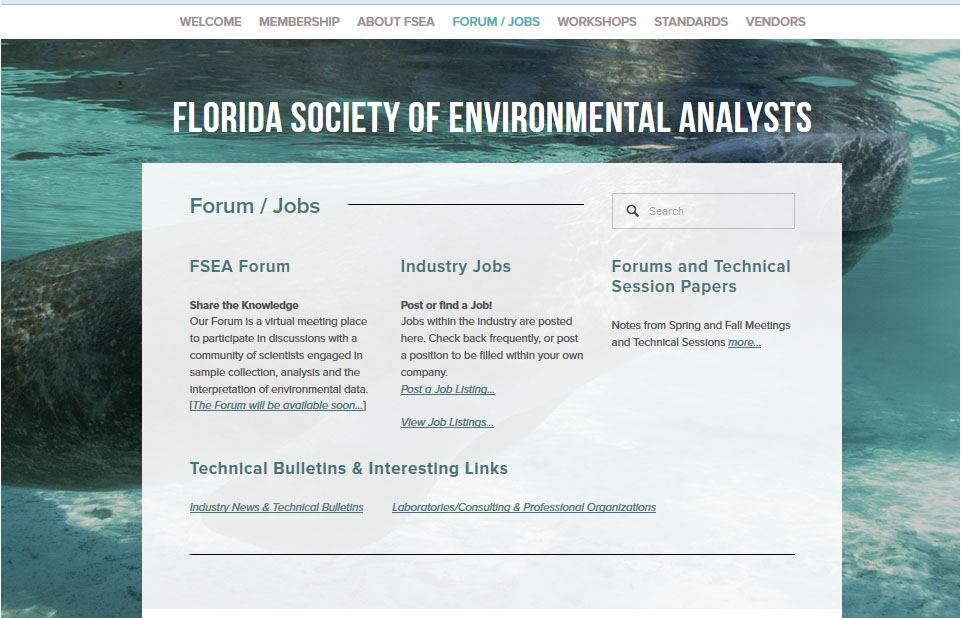This screenshot has width=961, height=618.
Task: Open the WELCOME navigation page
Action: [210, 21]
